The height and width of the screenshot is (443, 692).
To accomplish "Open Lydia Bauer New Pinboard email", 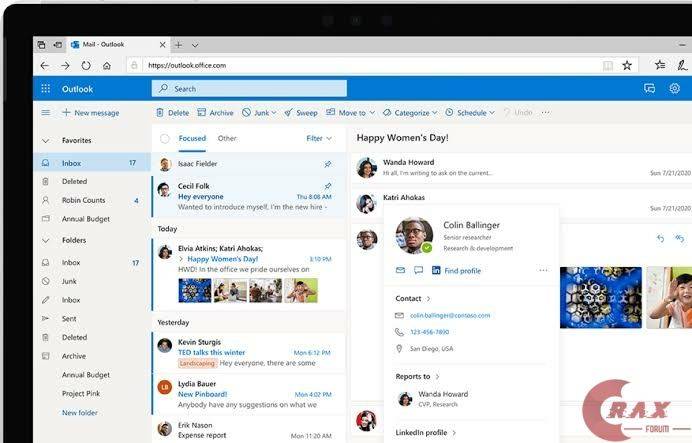I will 249,394.
